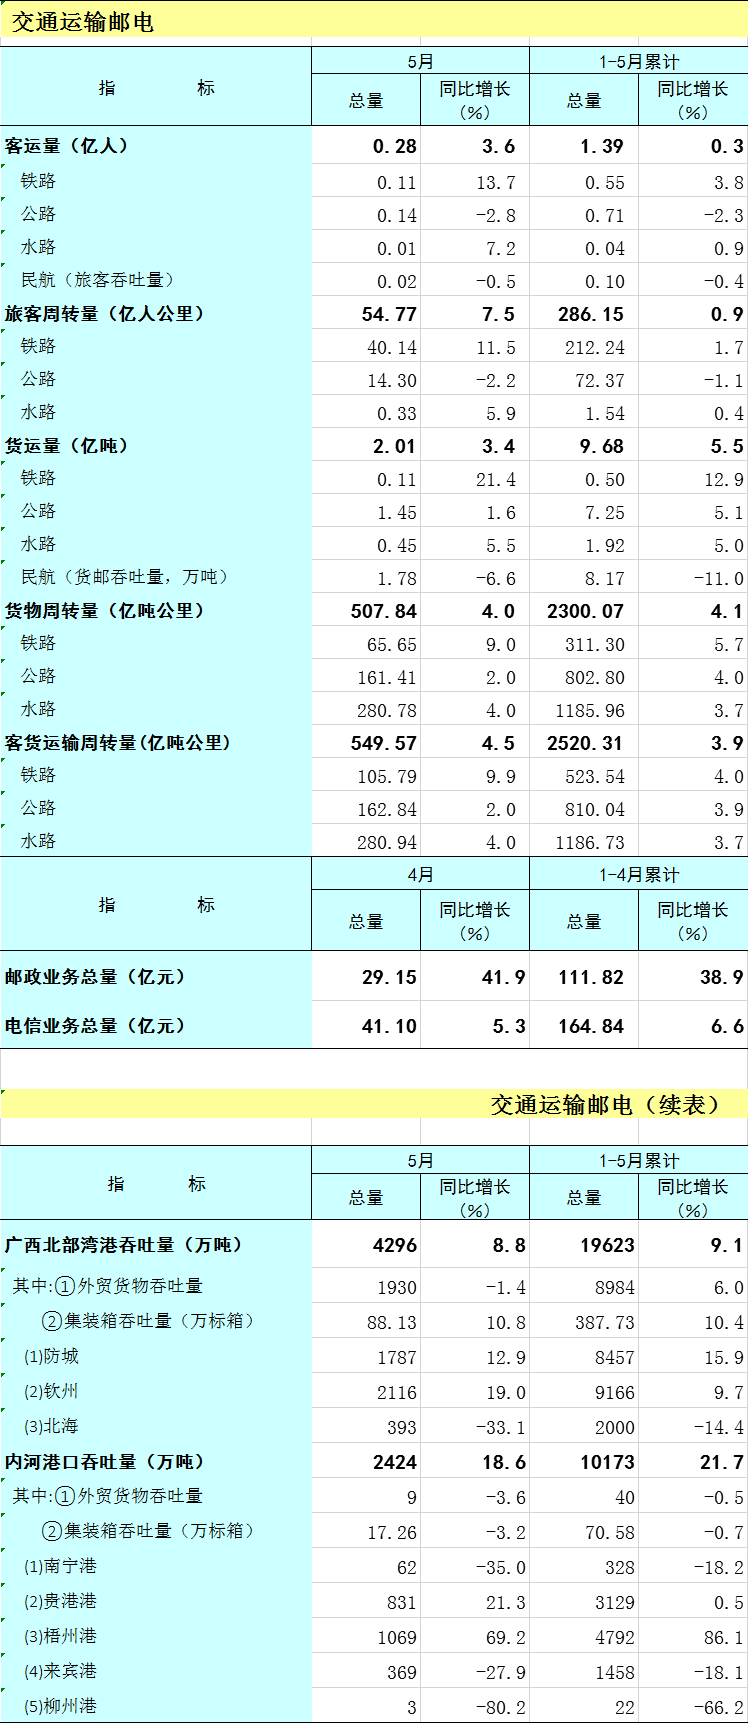Select the (2)贵港港 row label
The width and height of the screenshot is (748, 1723).
(60, 1602)
